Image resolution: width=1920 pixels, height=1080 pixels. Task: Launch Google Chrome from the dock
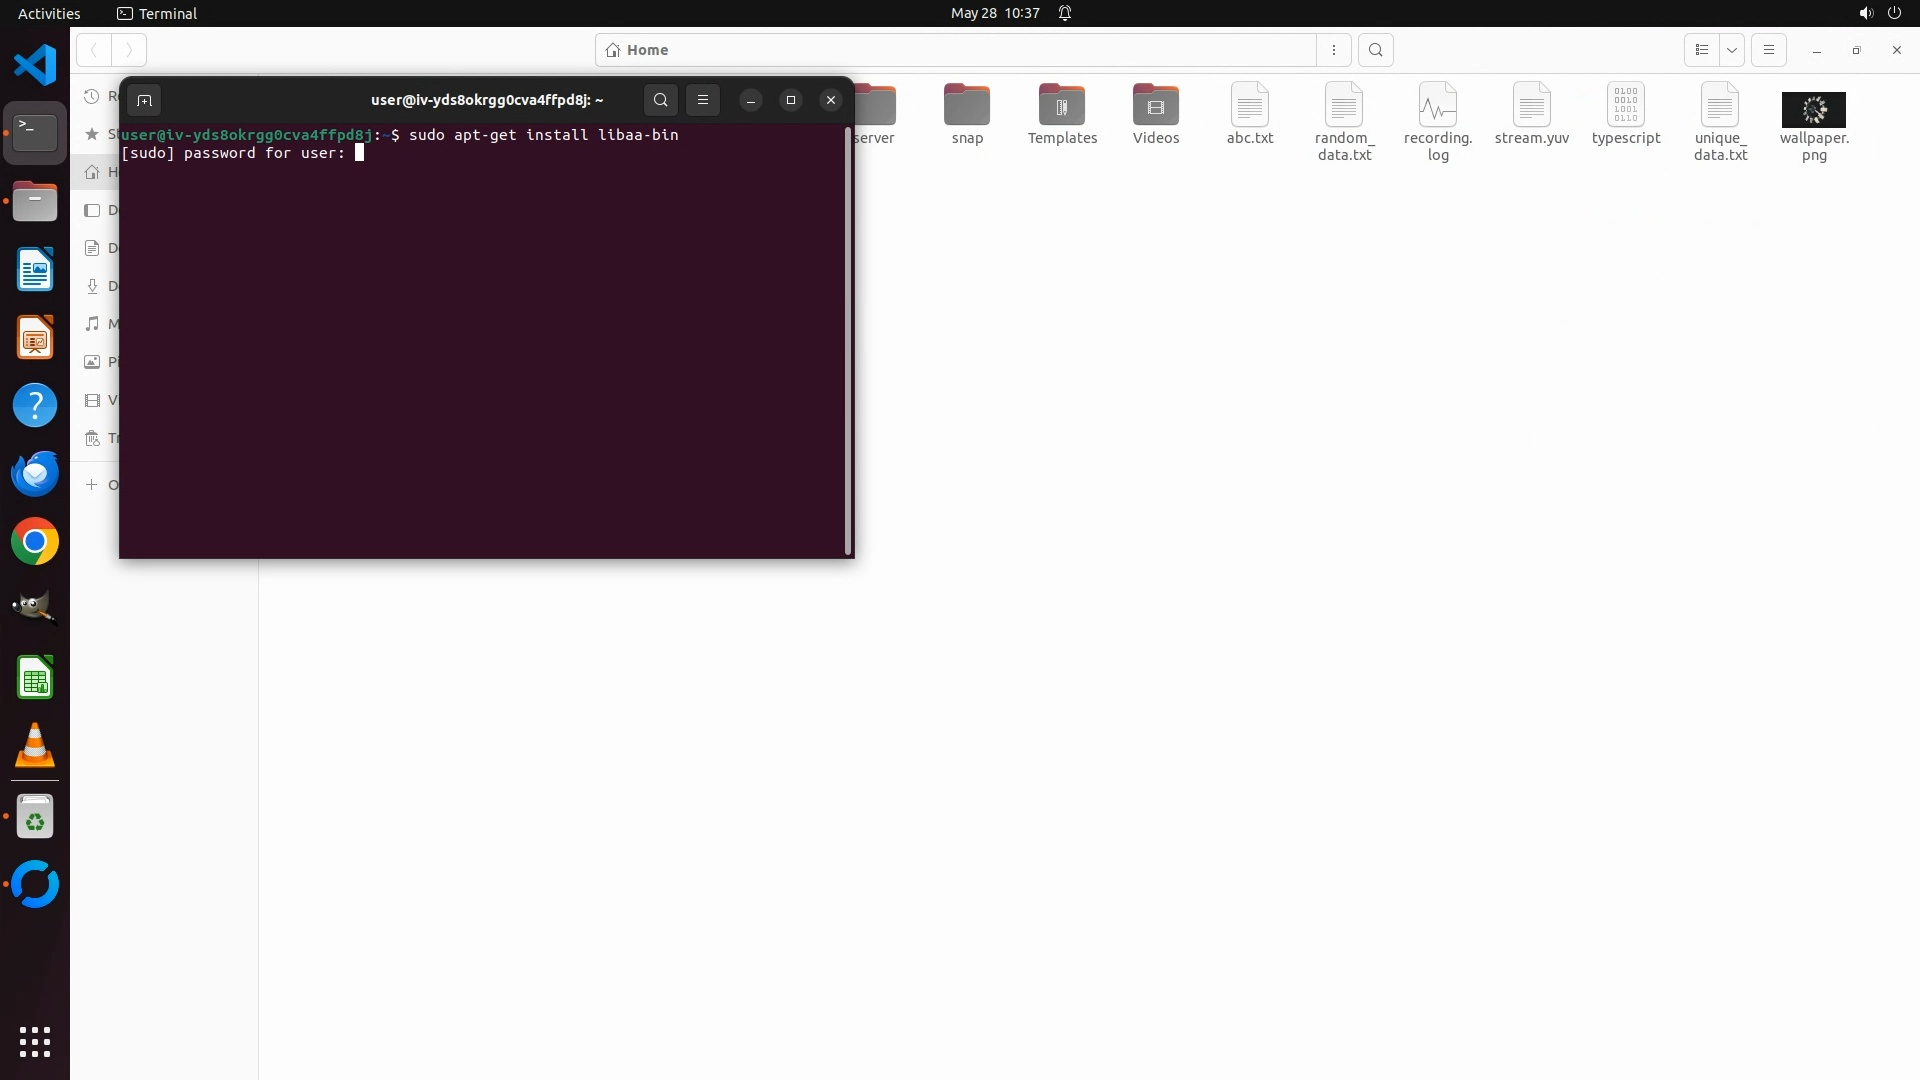point(35,542)
